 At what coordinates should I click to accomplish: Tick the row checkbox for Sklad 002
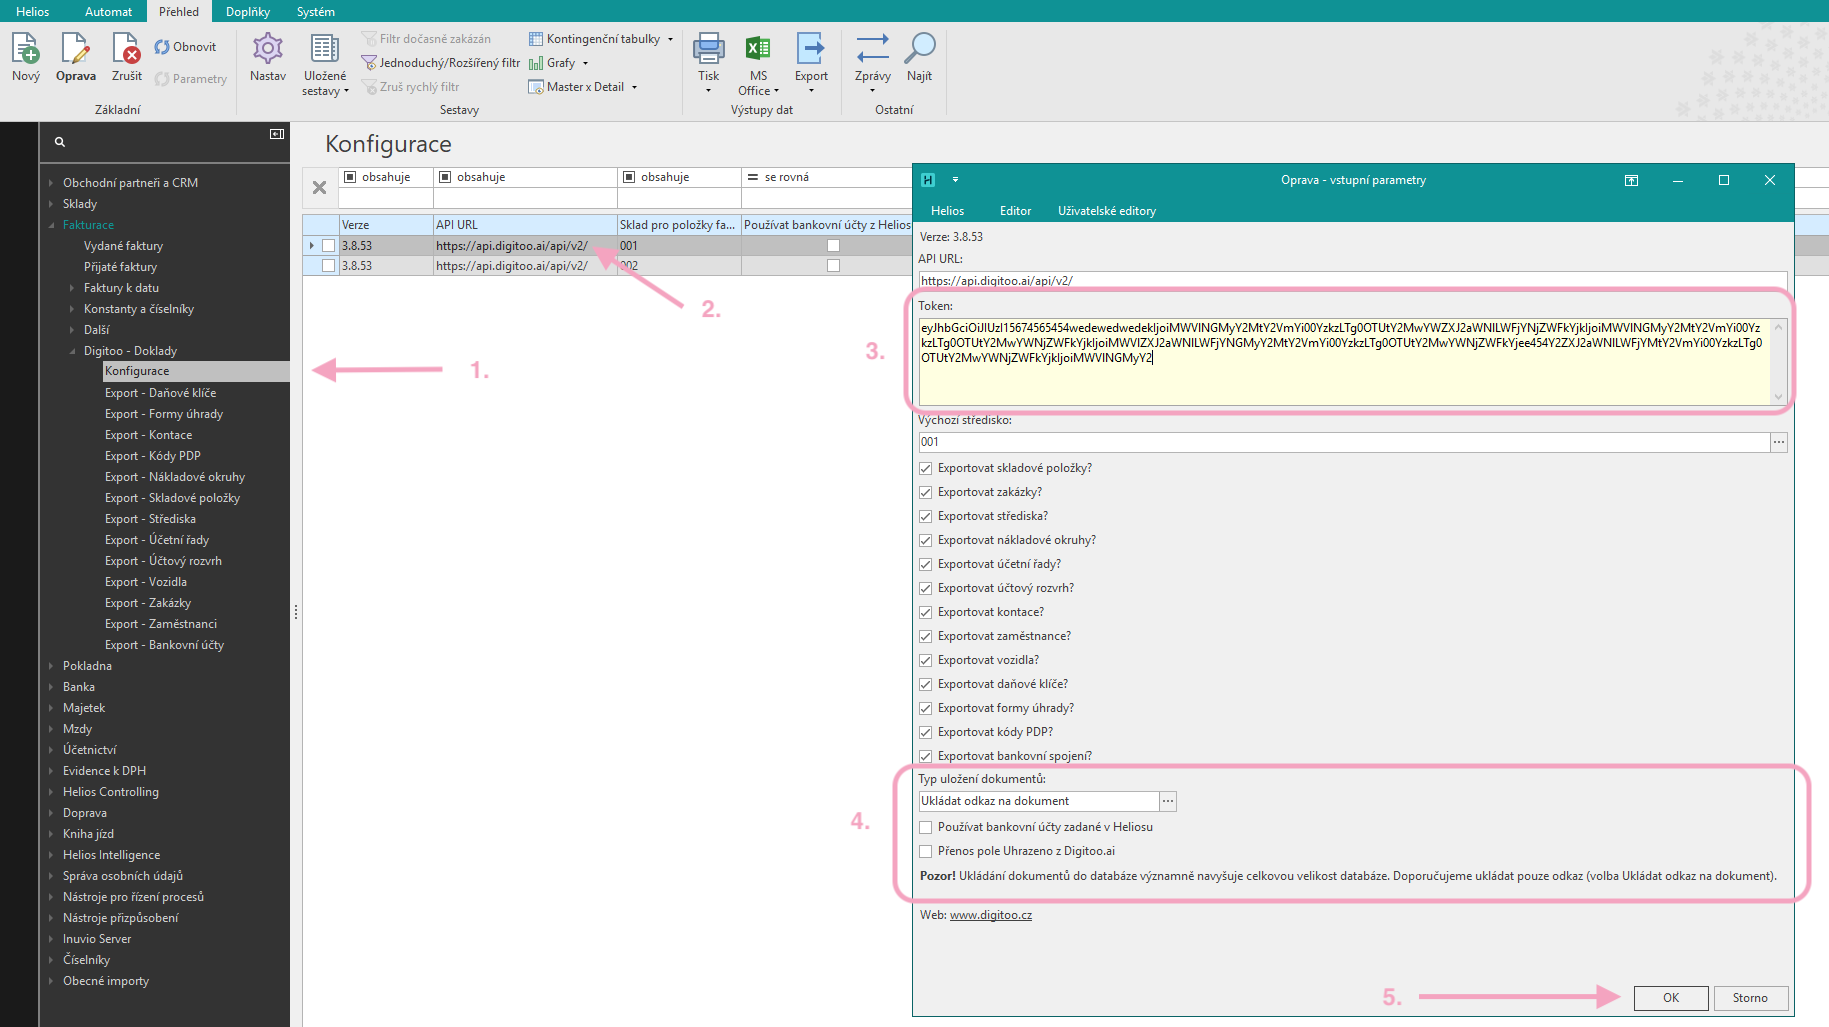[328, 266]
